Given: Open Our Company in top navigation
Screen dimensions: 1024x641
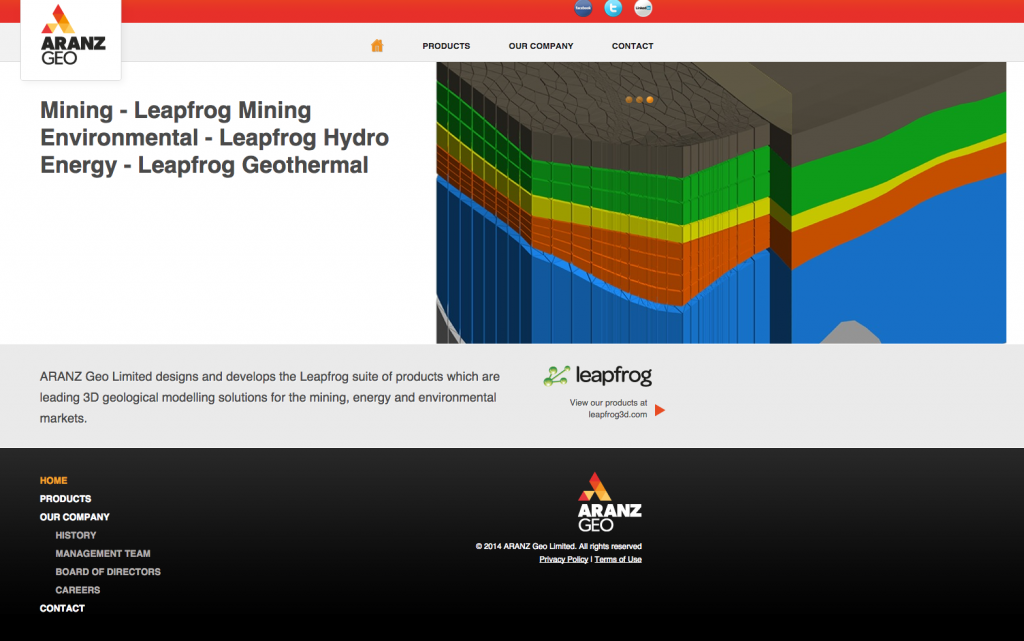Looking at the screenshot, I should coord(541,46).
